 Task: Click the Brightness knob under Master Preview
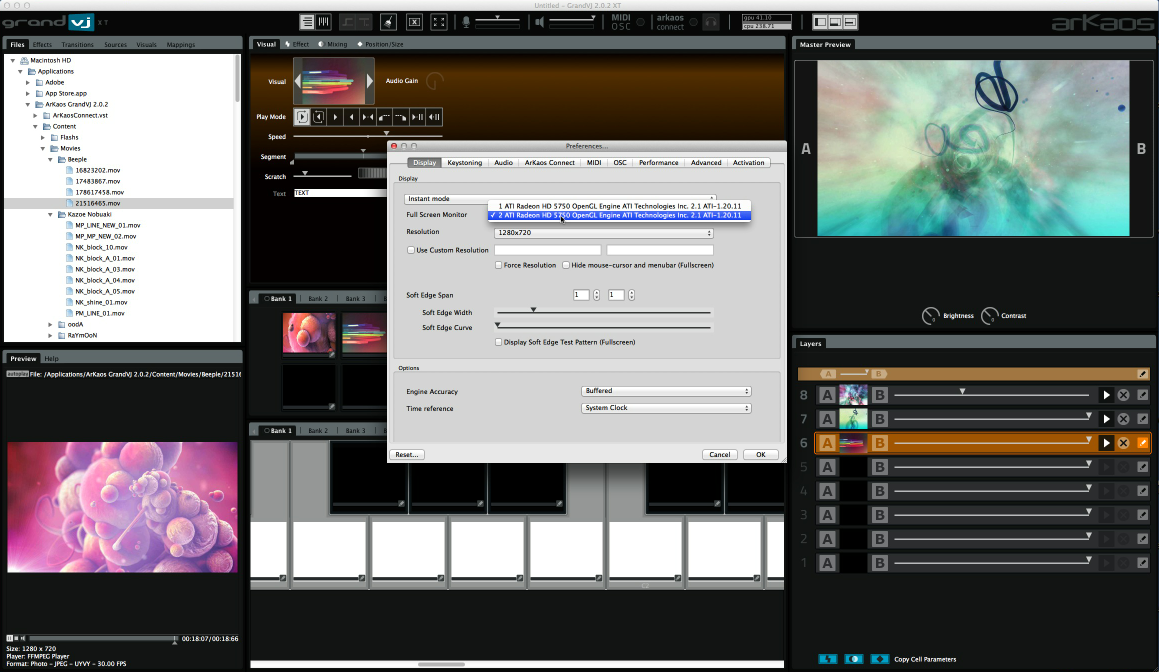point(931,316)
